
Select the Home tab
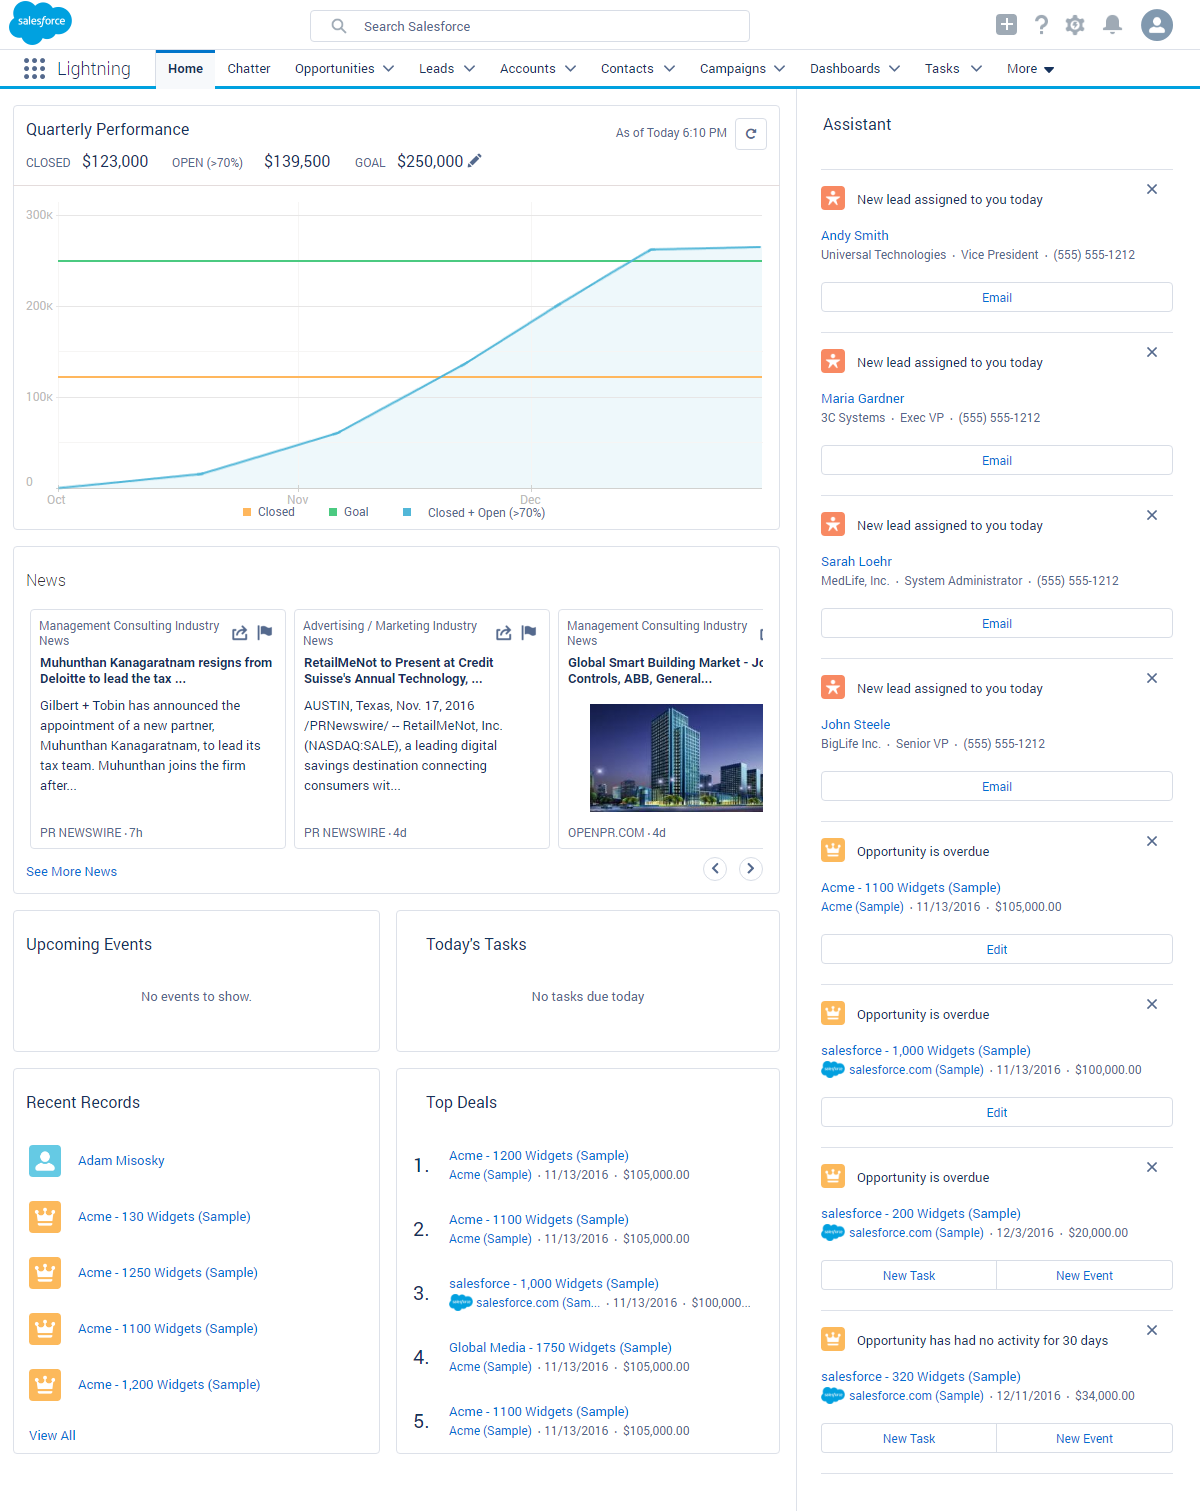coord(185,68)
